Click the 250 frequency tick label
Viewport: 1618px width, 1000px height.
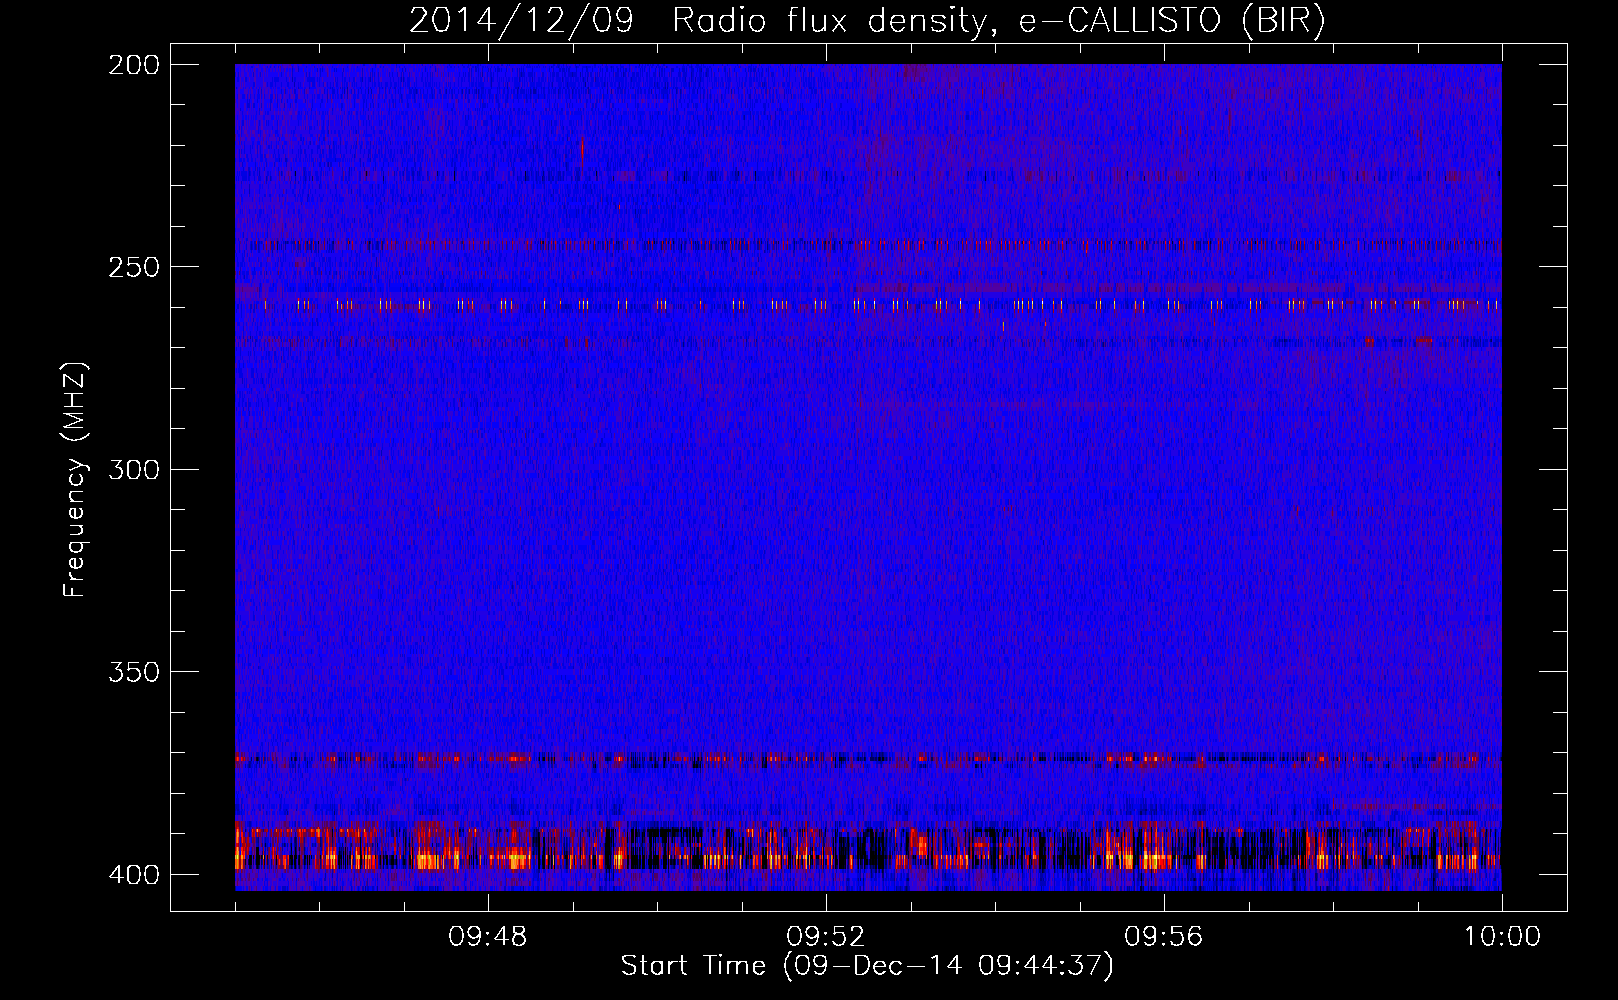[133, 267]
